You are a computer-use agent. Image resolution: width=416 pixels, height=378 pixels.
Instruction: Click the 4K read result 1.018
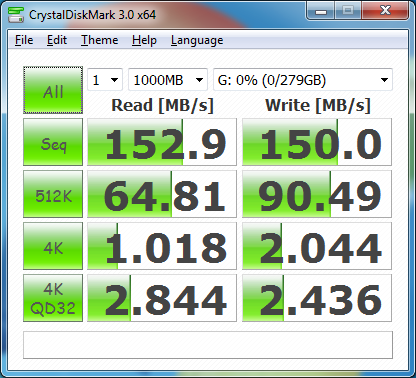(162, 246)
